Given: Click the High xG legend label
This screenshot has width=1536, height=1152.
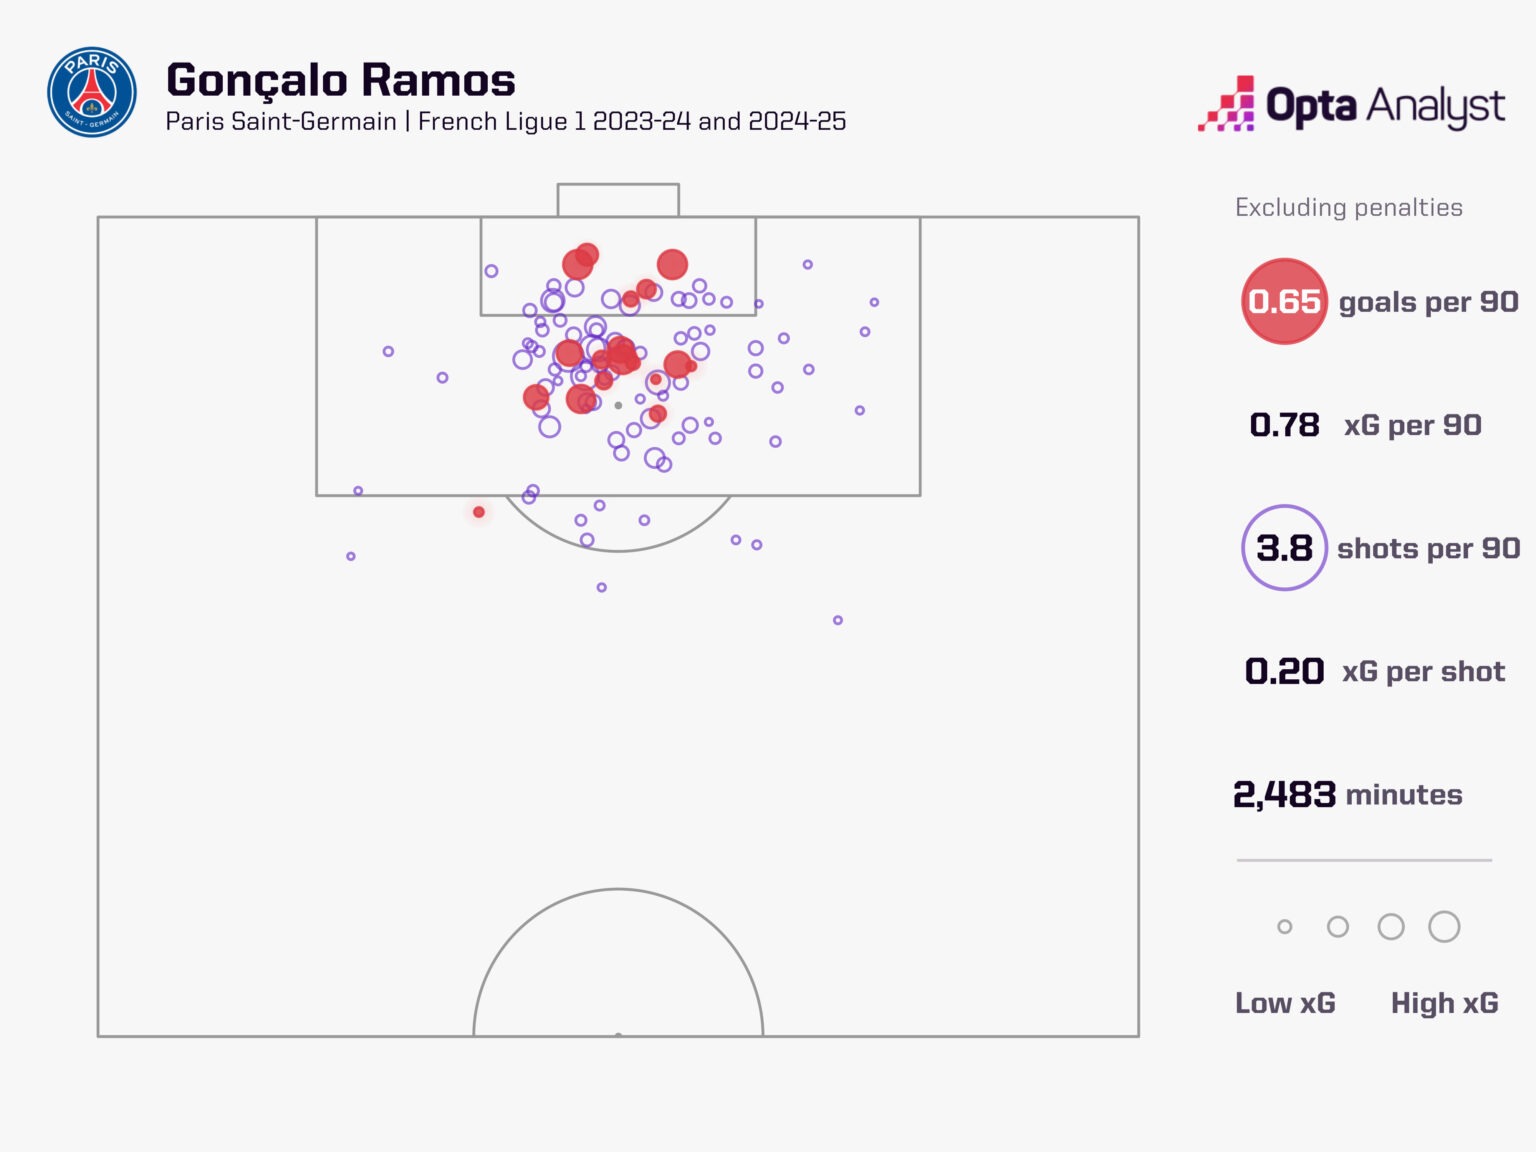Looking at the screenshot, I should pyautogui.click(x=1444, y=1003).
